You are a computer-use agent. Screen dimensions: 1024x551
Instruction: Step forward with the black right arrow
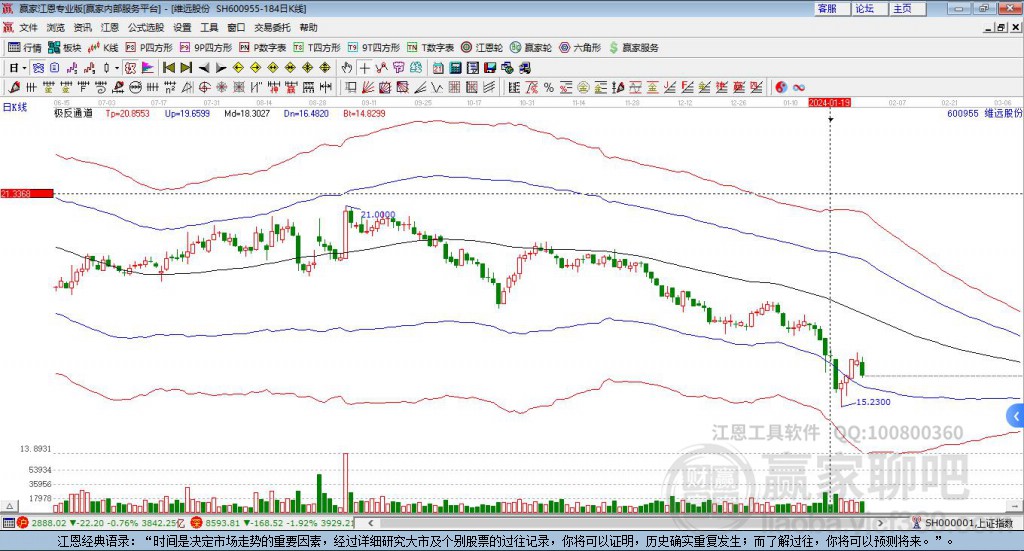(x=221, y=68)
